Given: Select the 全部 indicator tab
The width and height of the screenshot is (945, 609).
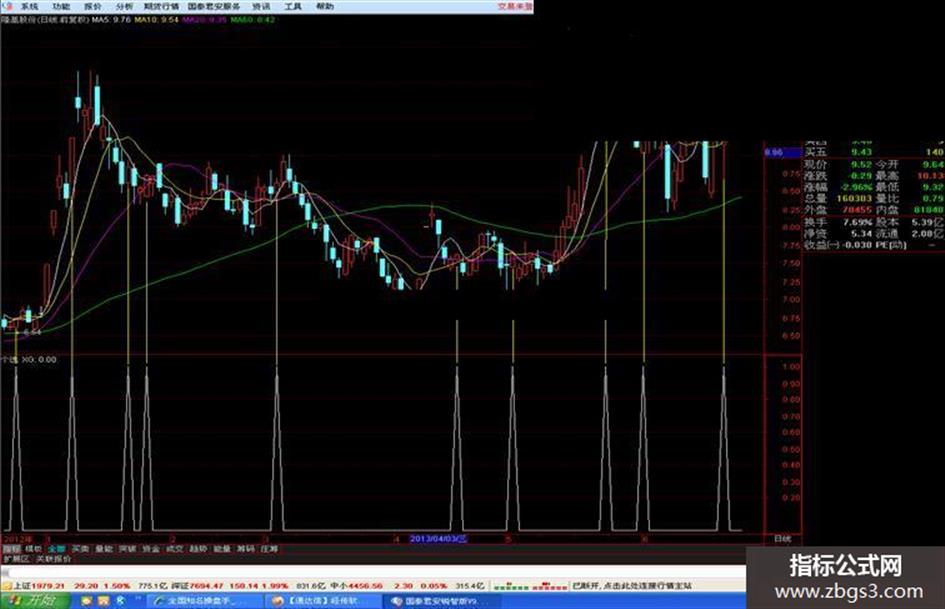Looking at the screenshot, I should (57, 549).
